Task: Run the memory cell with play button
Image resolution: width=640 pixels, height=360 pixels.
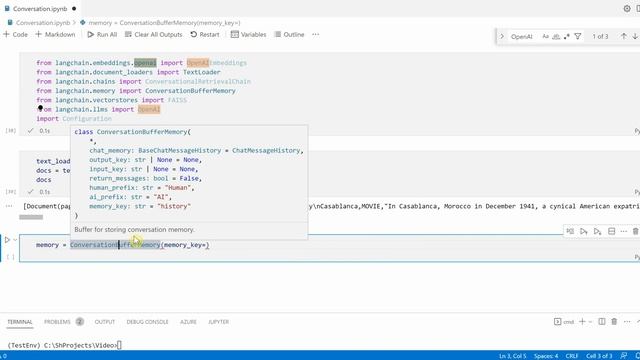Action: pos(7,240)
